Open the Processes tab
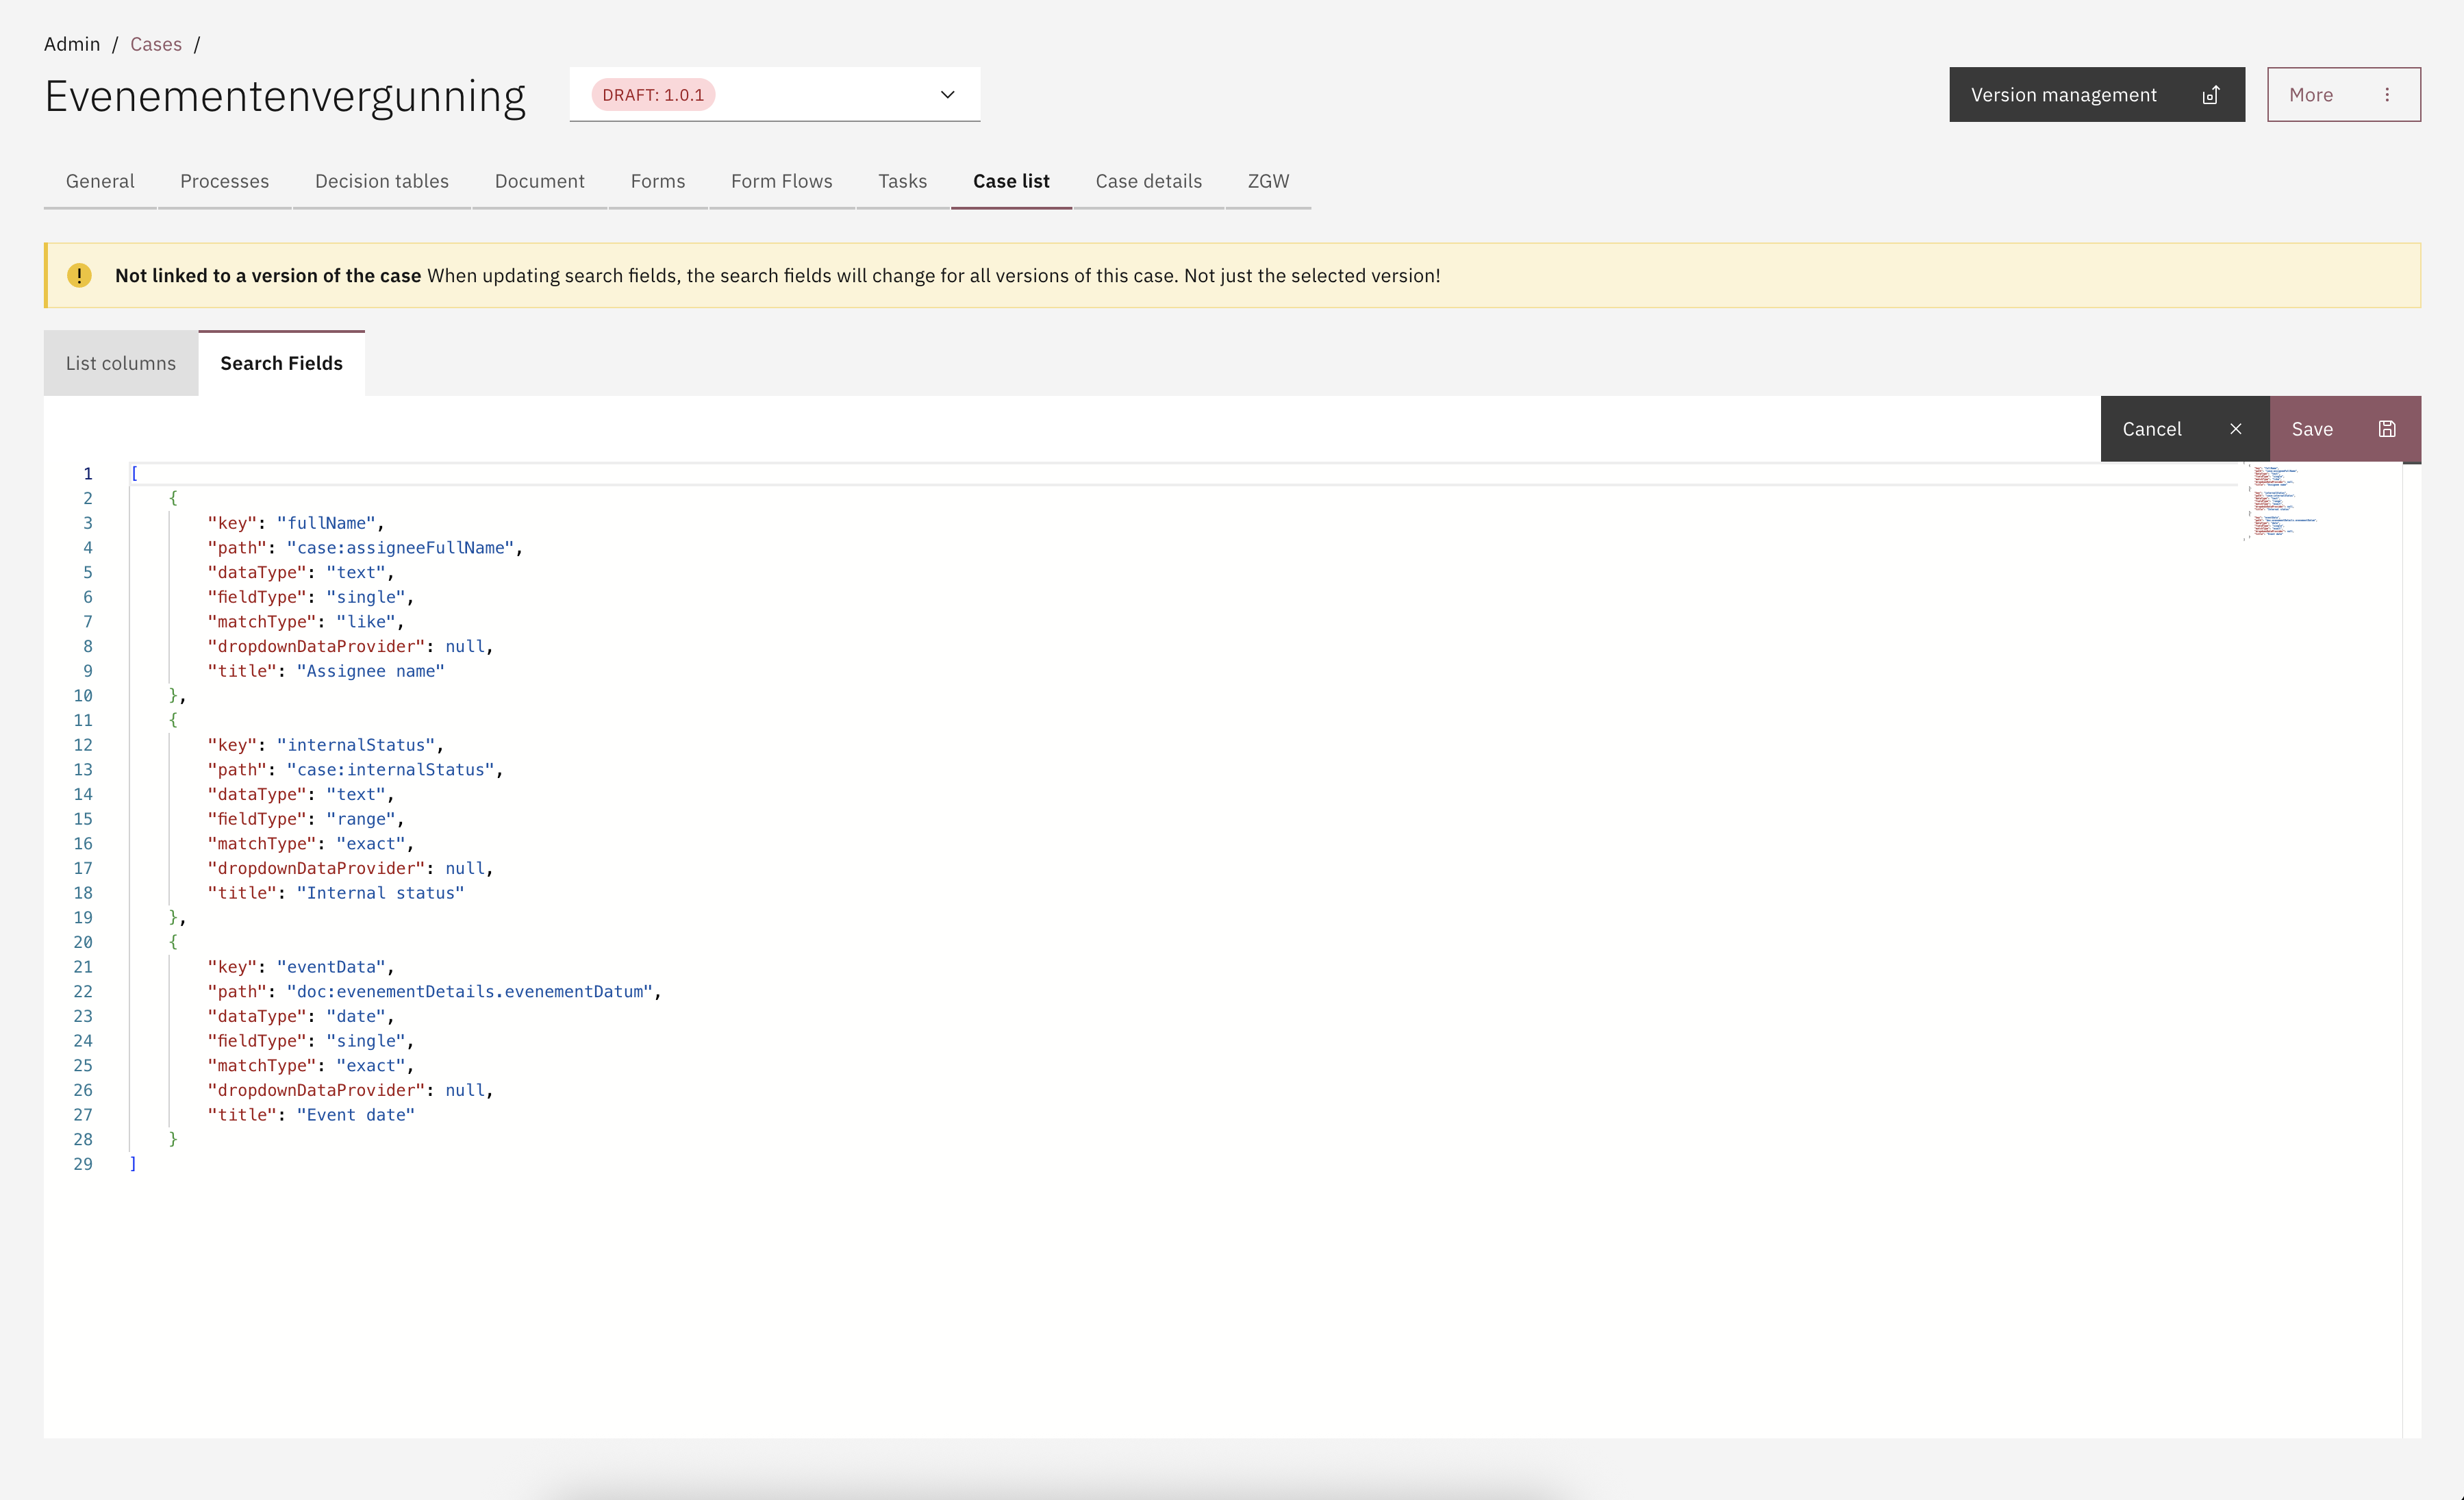The height and width of the screenshot is (1500, 2464). point(224,181)
